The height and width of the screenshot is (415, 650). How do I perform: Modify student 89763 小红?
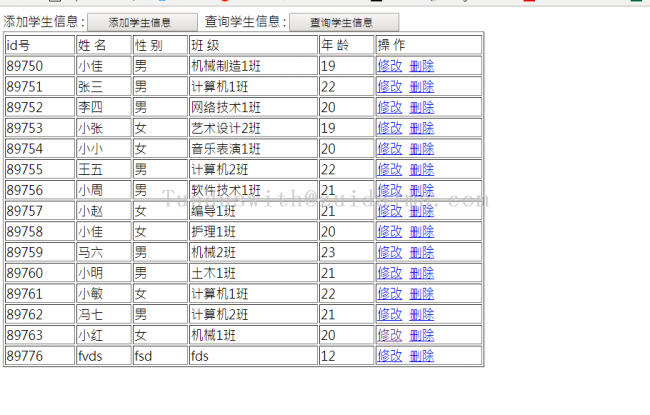tap(389, 335)
